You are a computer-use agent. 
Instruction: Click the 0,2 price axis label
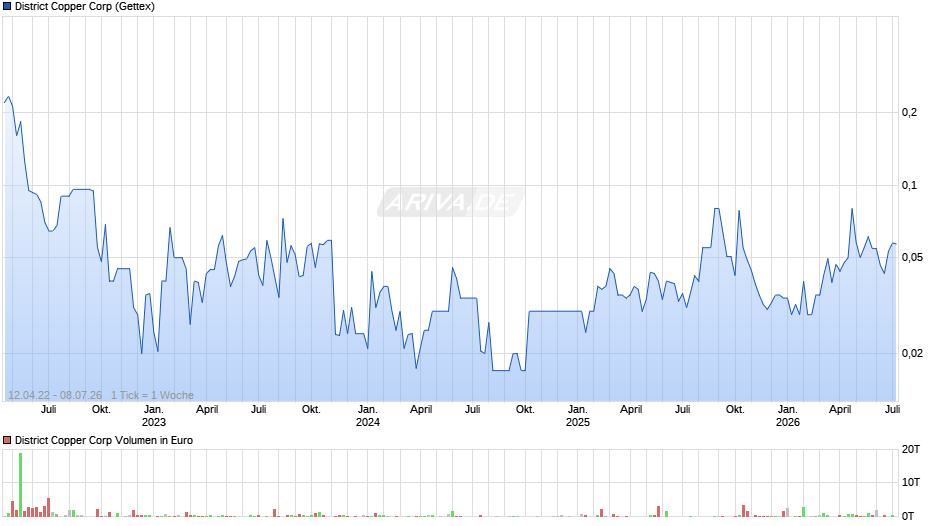coord(909,112)
